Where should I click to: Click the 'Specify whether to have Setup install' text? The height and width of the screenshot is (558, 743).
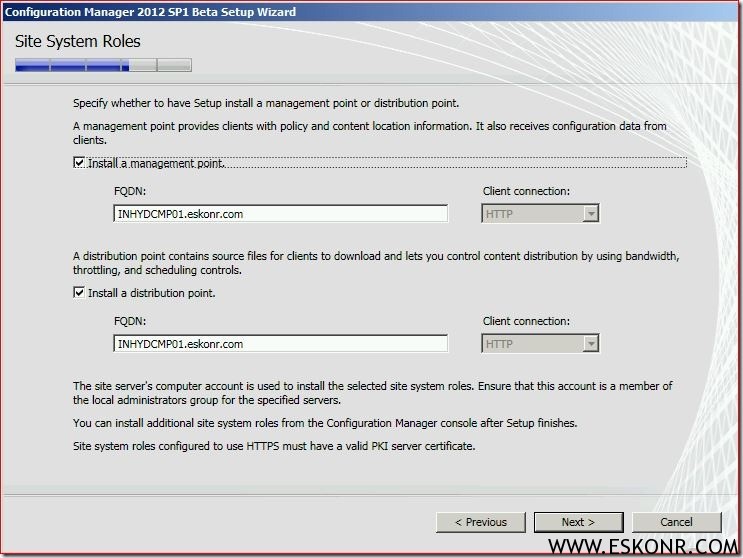tap(266, 103)
